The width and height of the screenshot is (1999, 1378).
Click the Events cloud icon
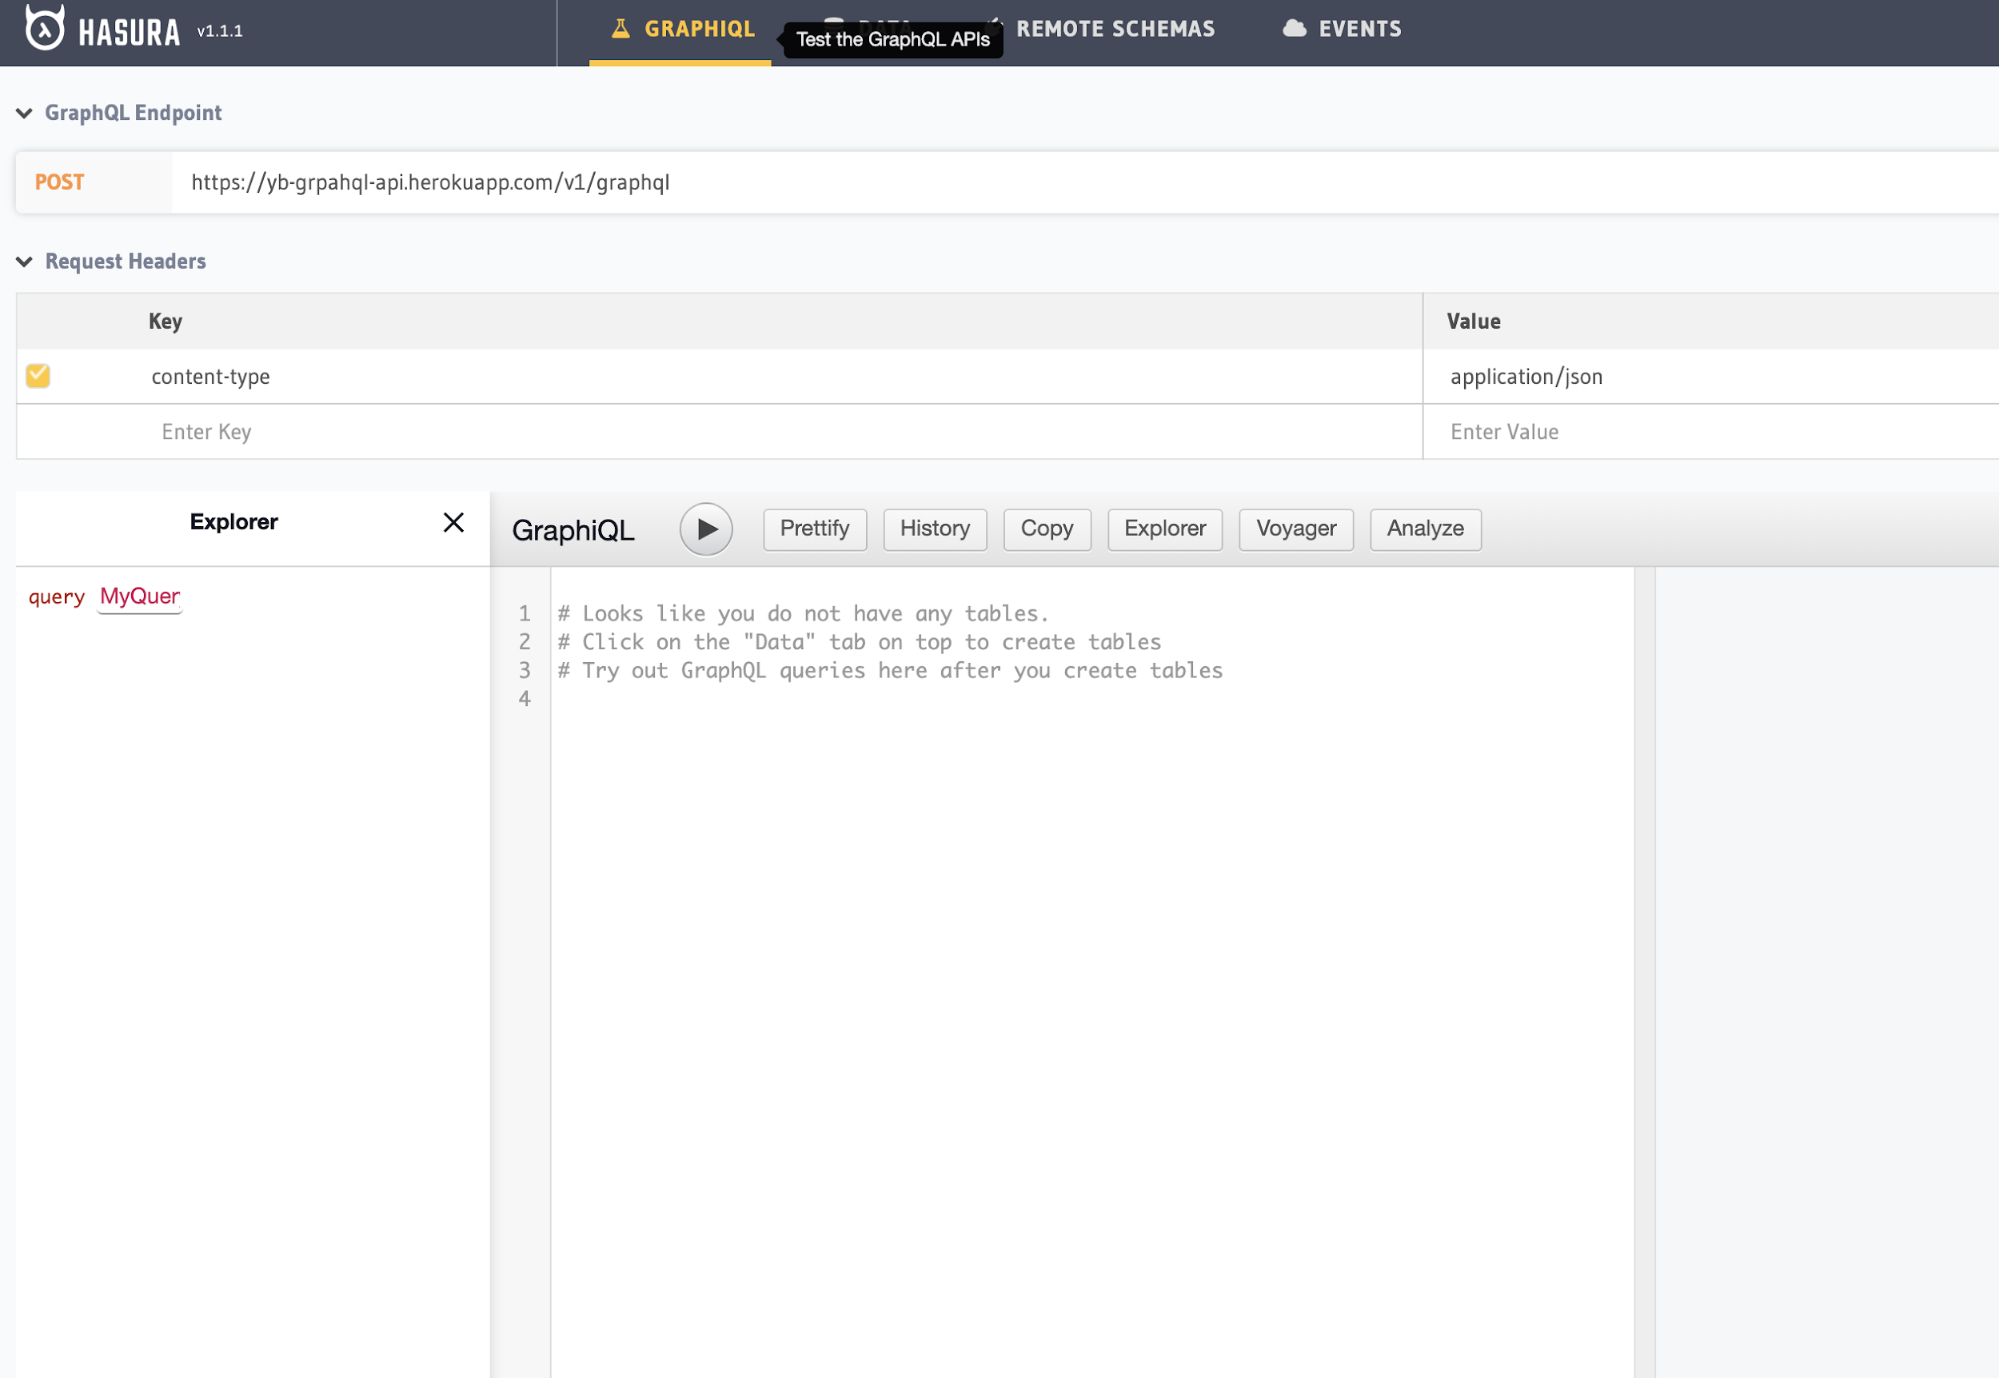(x=1294, y=29)
